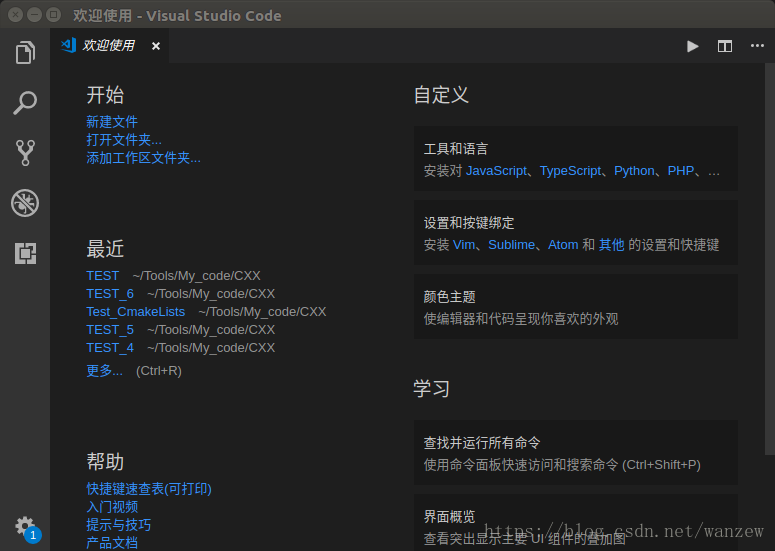Open the 颜色主题 card
Image resolution: width=775 pixels, height=551 pixels.
pos(576,307)
